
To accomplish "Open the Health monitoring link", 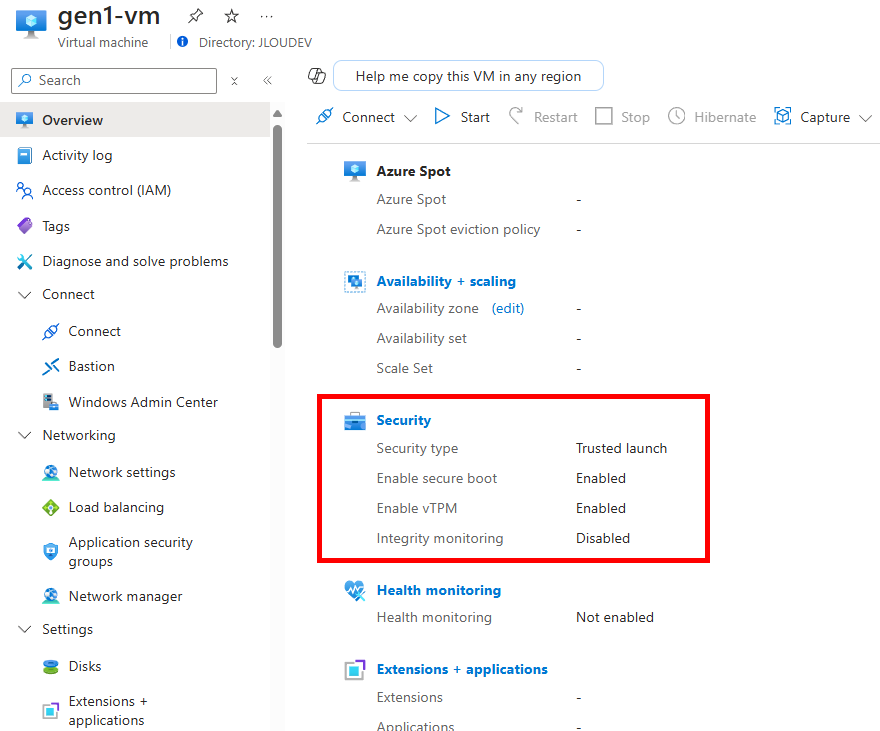I will click(x=439, y=590).
